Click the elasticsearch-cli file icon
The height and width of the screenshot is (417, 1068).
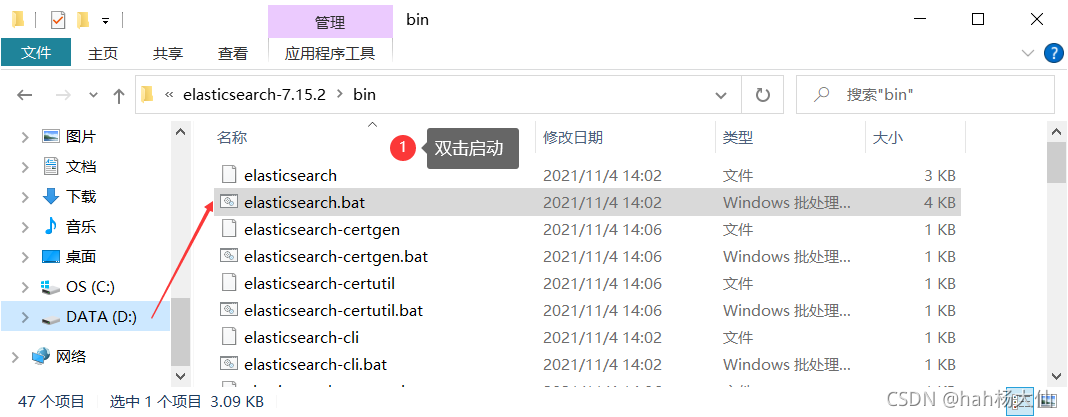click(x=230, y=337)
